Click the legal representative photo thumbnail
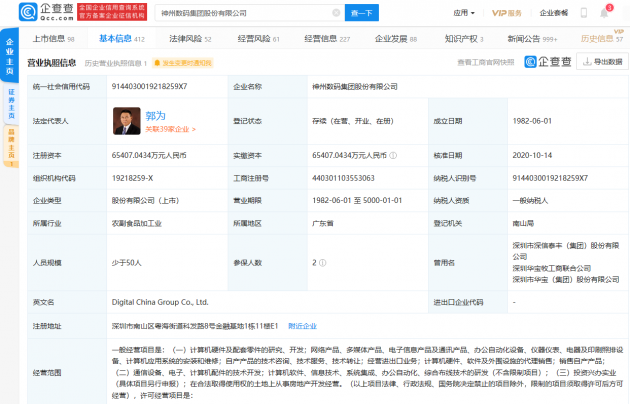Image resolution: width=630 pixels, height=404 pixels. tap(127, 121)
